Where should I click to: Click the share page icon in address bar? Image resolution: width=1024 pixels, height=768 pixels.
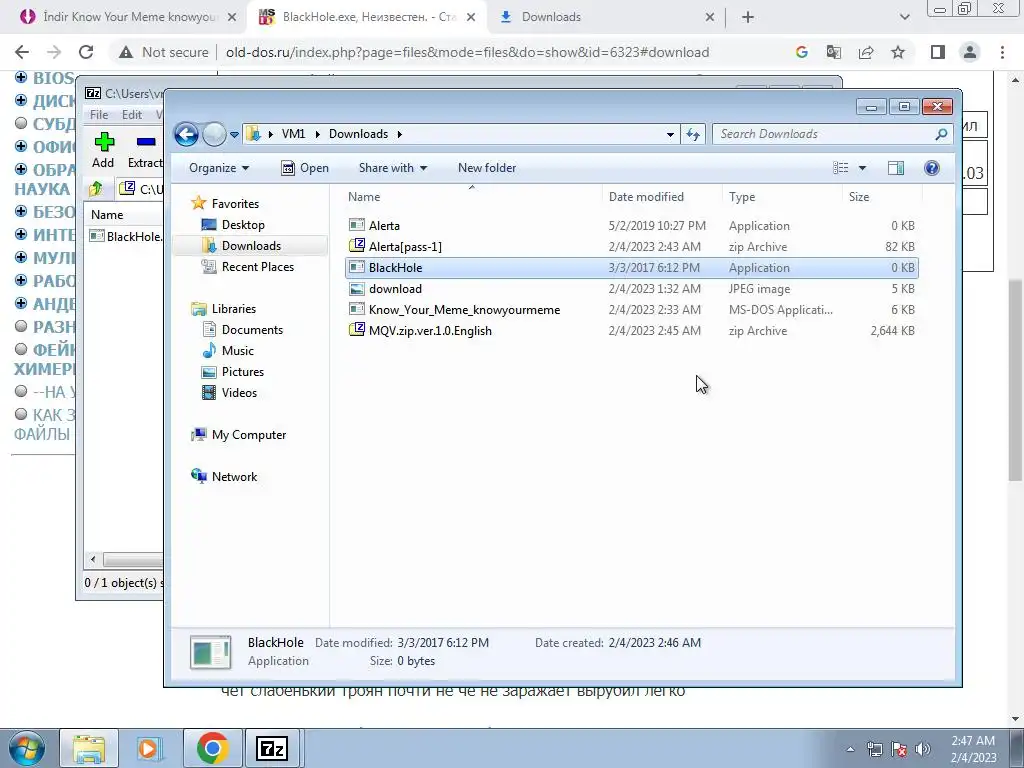866,52
